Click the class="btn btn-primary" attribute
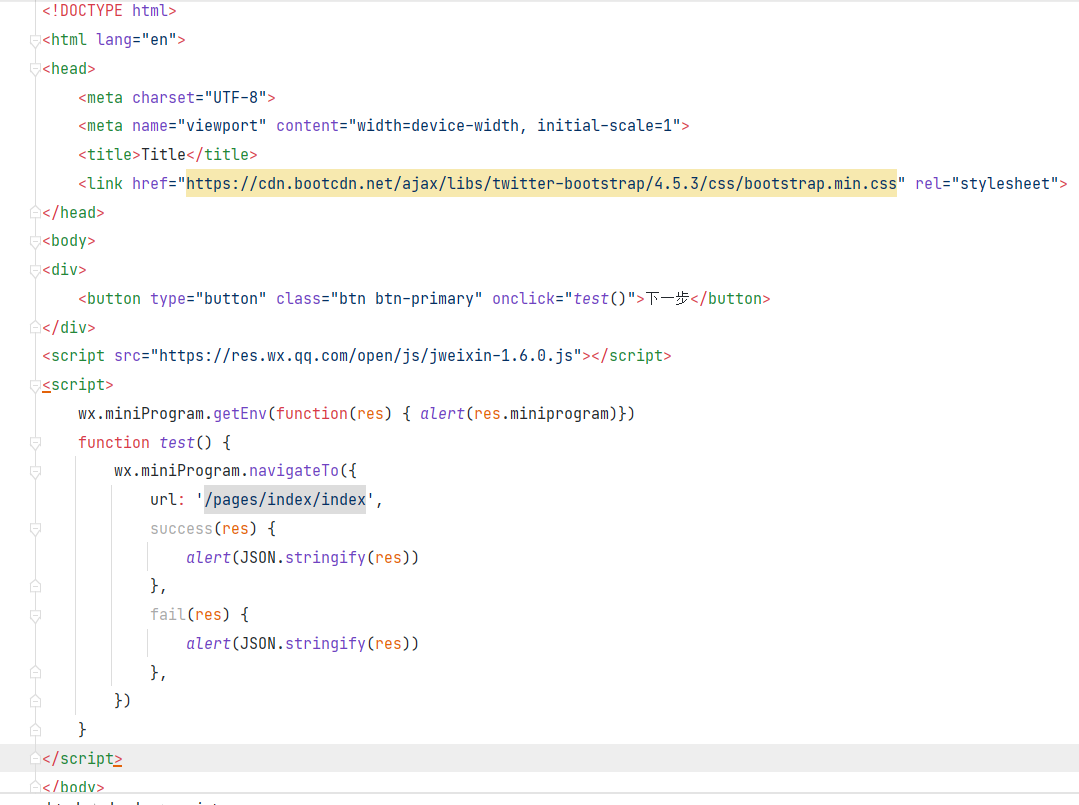The width and height of the screenshot is (1079, 805). tap(379, 299)
